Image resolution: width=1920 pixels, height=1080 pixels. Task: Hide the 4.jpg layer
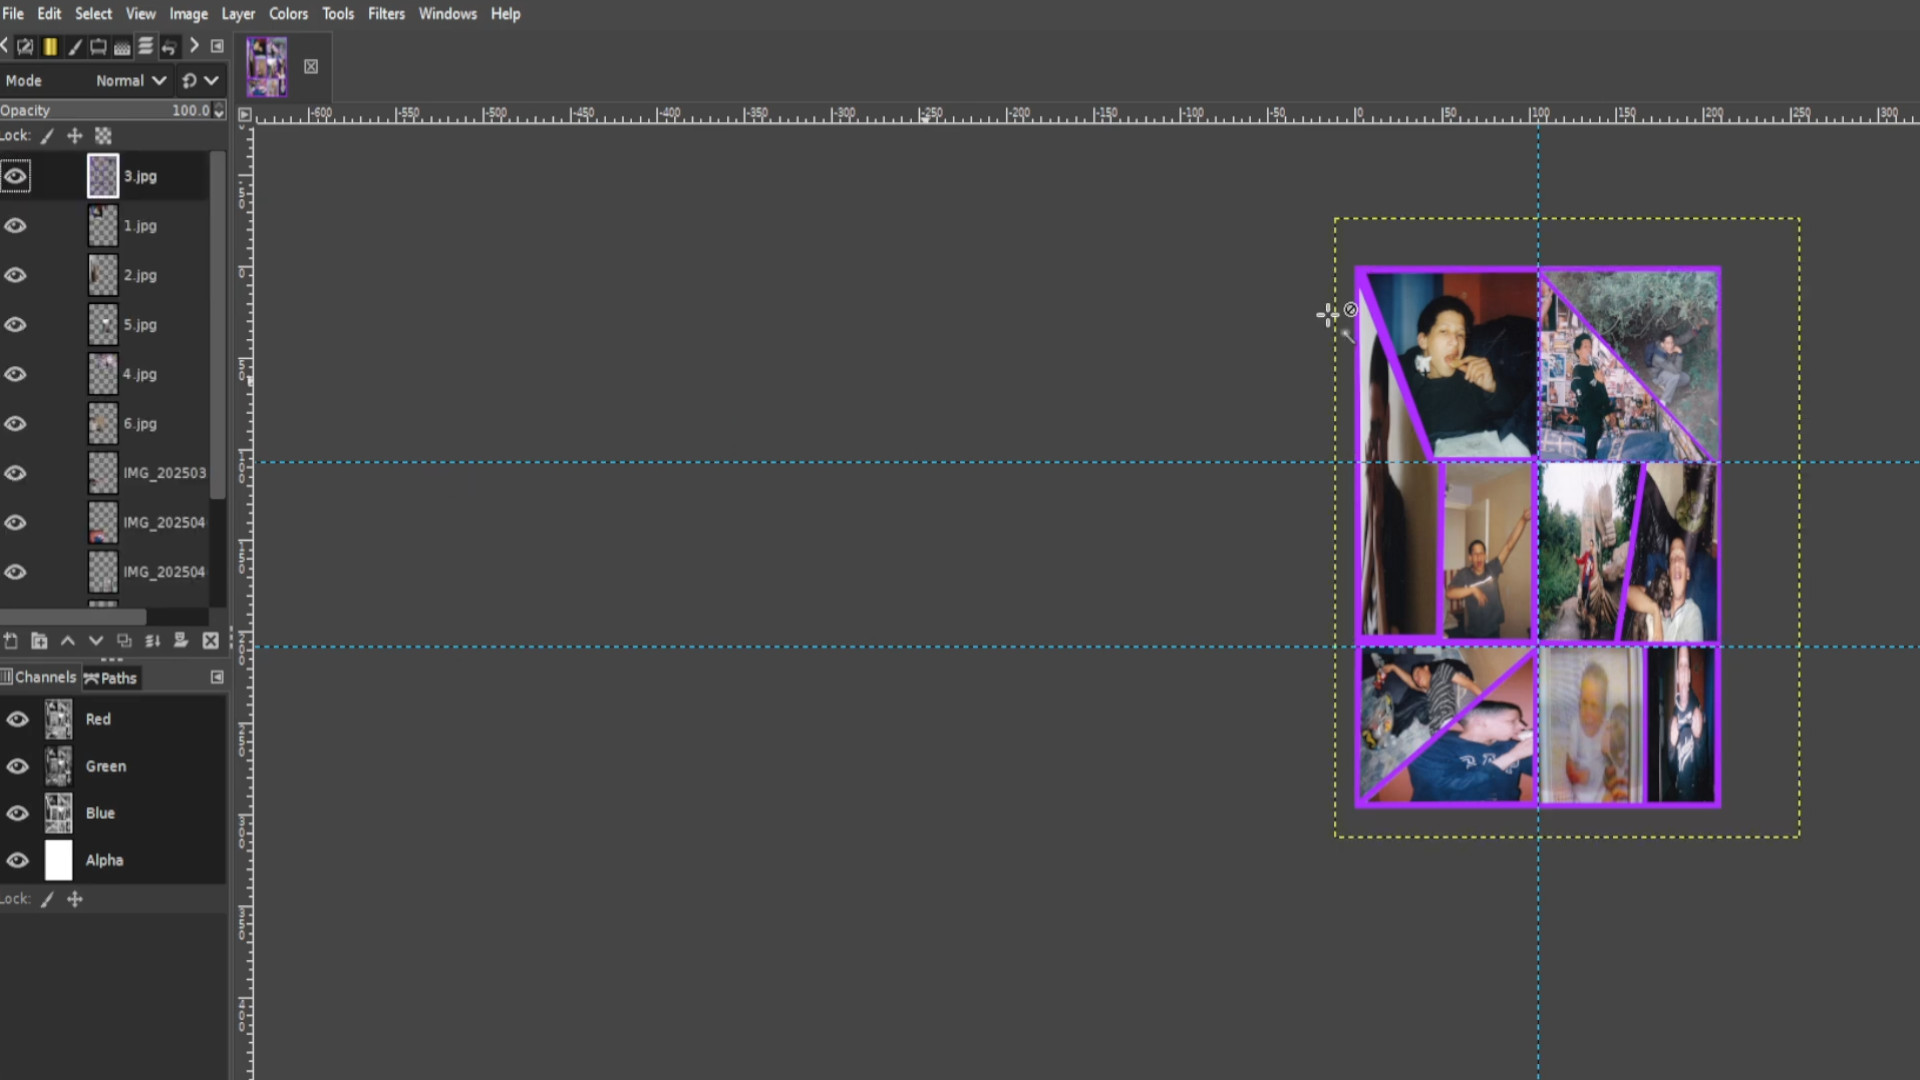pos(15,375)
